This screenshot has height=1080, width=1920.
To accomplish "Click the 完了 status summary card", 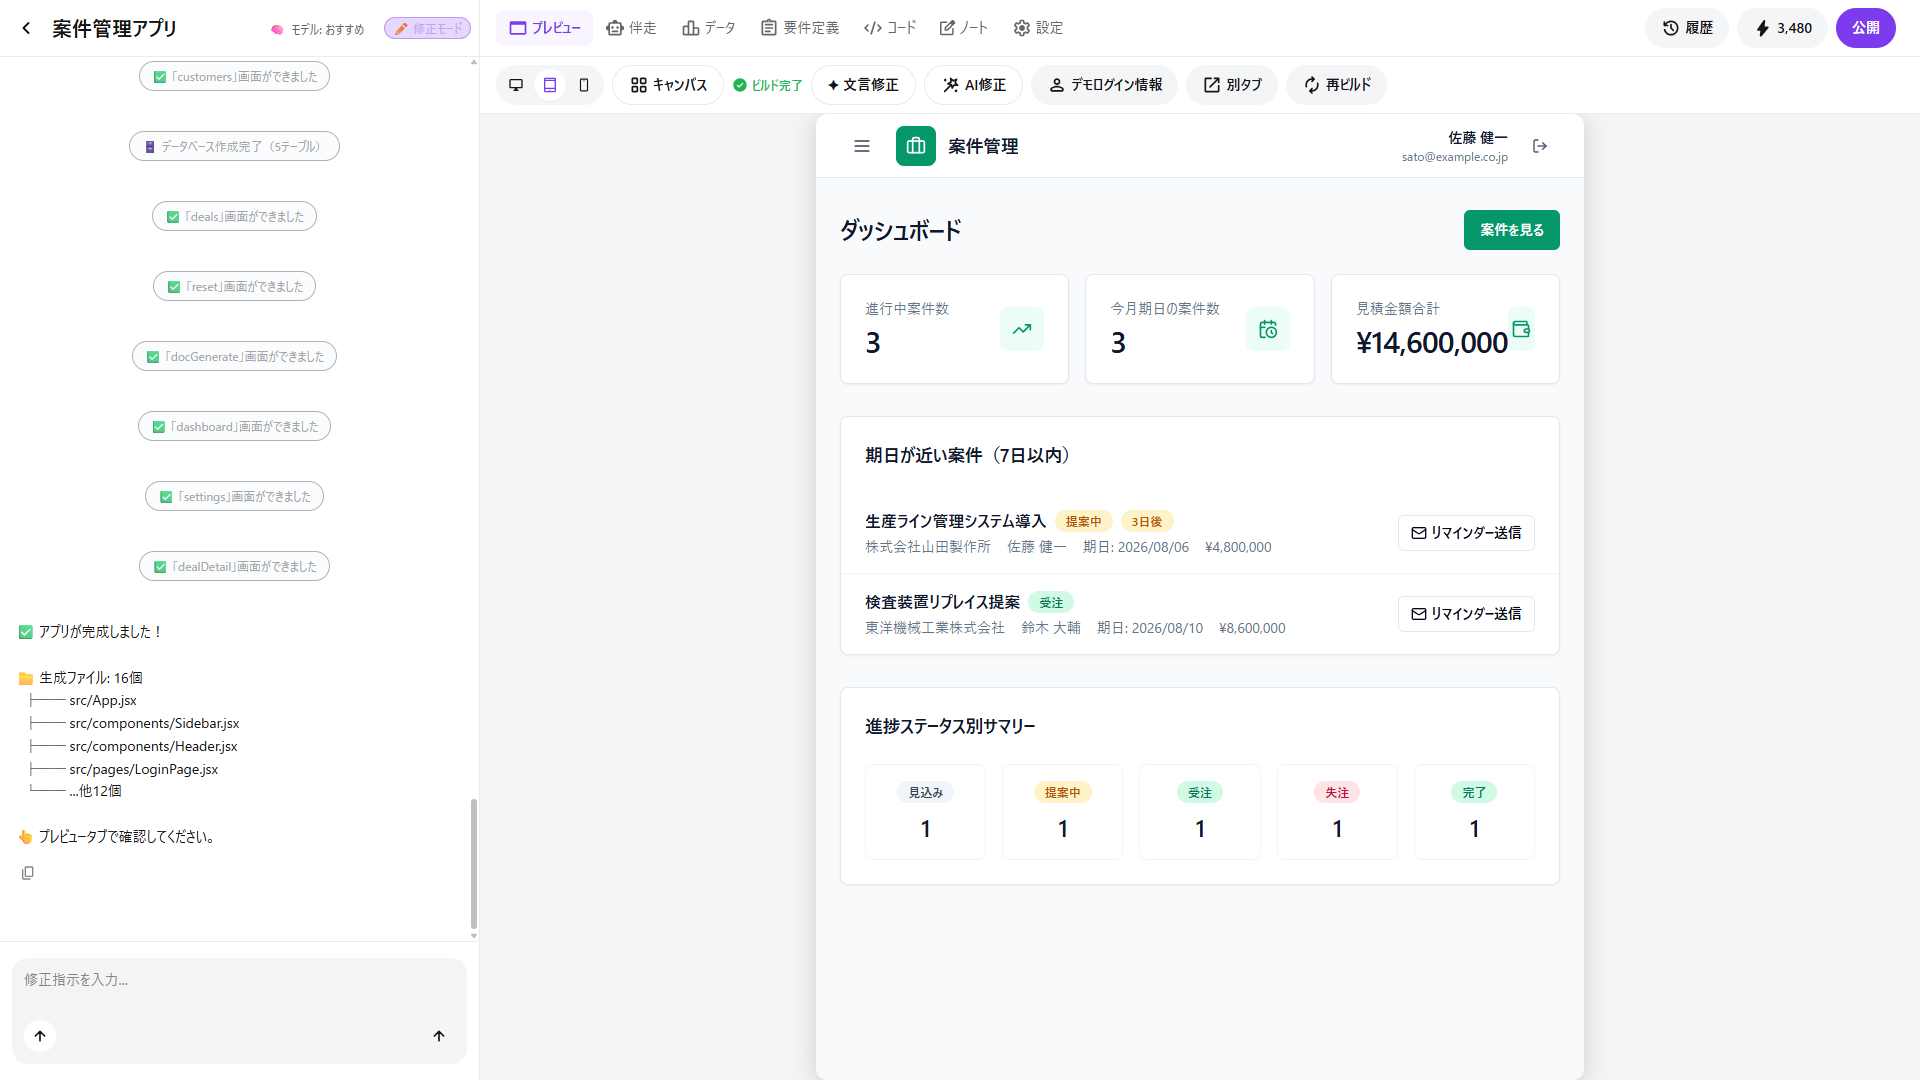I will pyautogui.click(x=1474, y=812).
